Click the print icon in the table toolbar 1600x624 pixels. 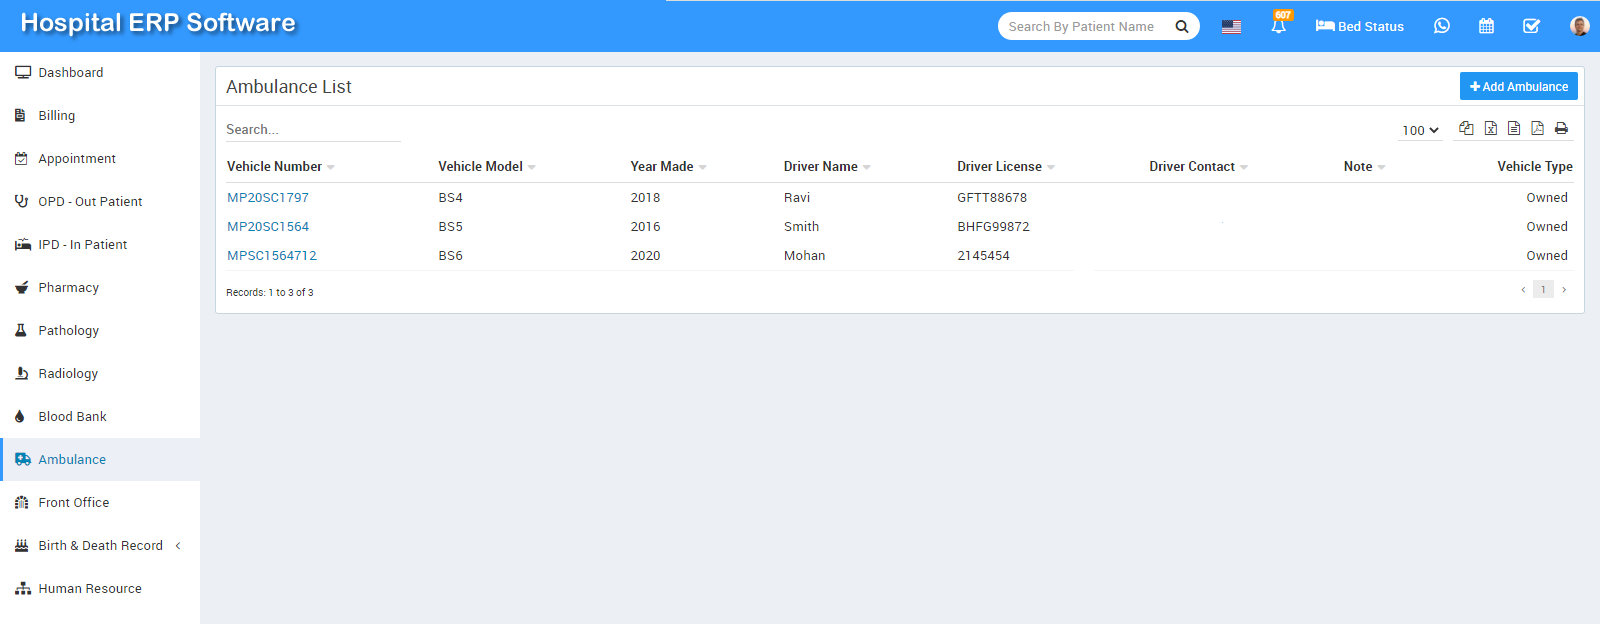(x=1561, y=128)
